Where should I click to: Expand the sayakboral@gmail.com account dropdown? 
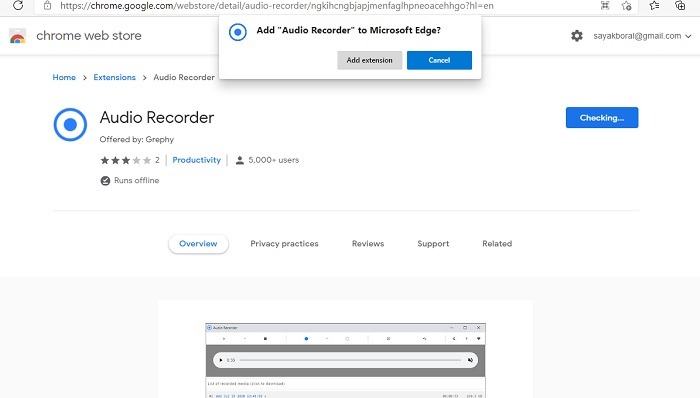point(642,36)
